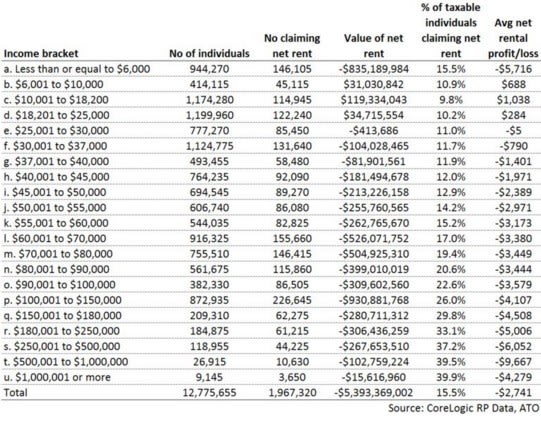Screen dimensions: 541x421
Task: Click the Total row value 12,775,655
Action: [209, 393]
